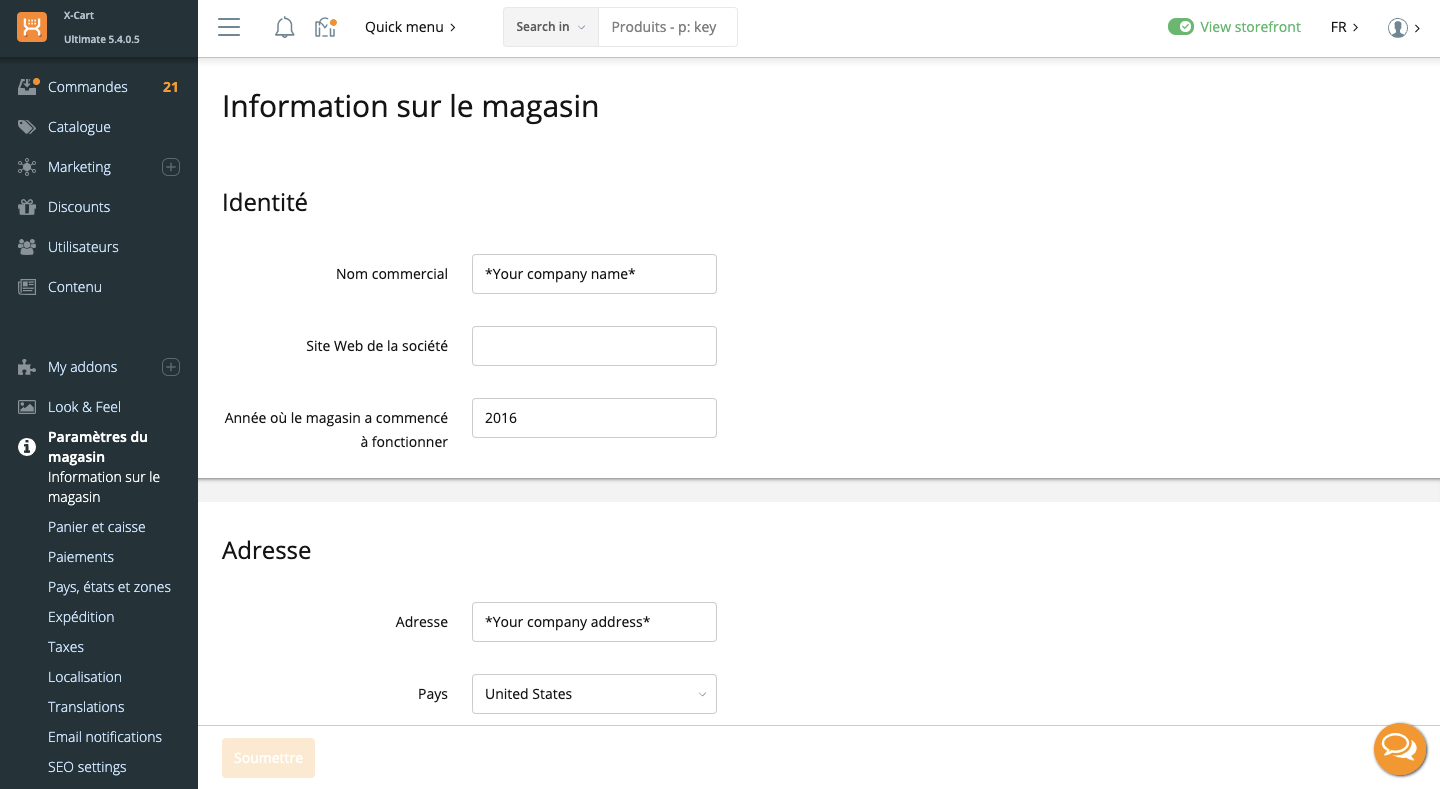Click the Site Web de la société field
This screenshot has height=789, width=1440.
tap(594, 346)
